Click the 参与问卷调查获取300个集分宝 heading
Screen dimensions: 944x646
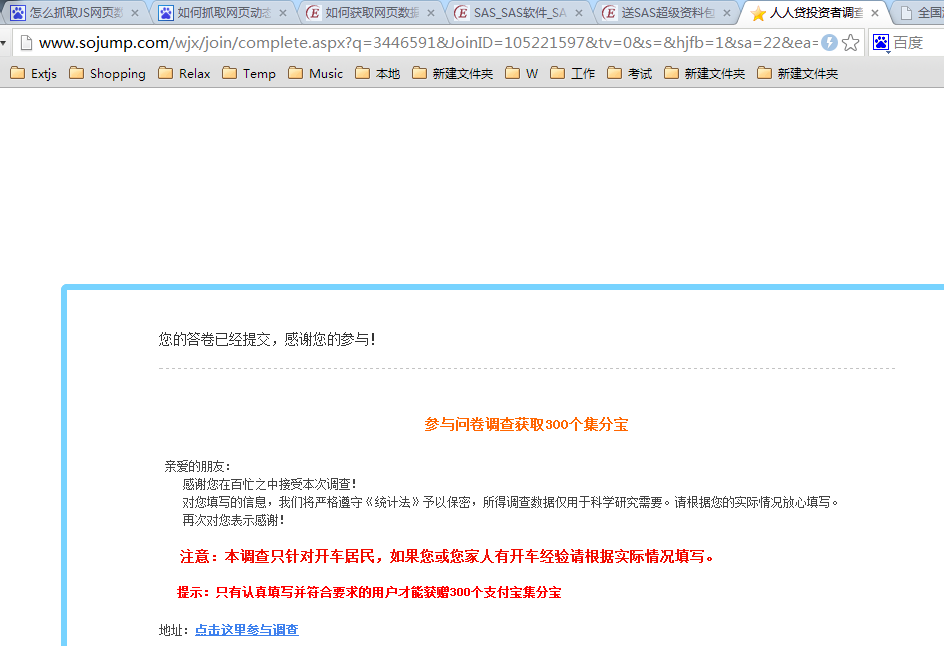pos(526,424)
